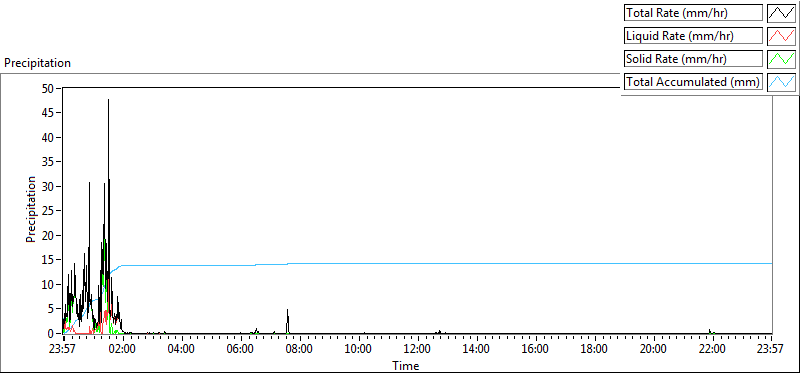
Task: Click the 18:00 time axis label
Action: coord(595,350)
